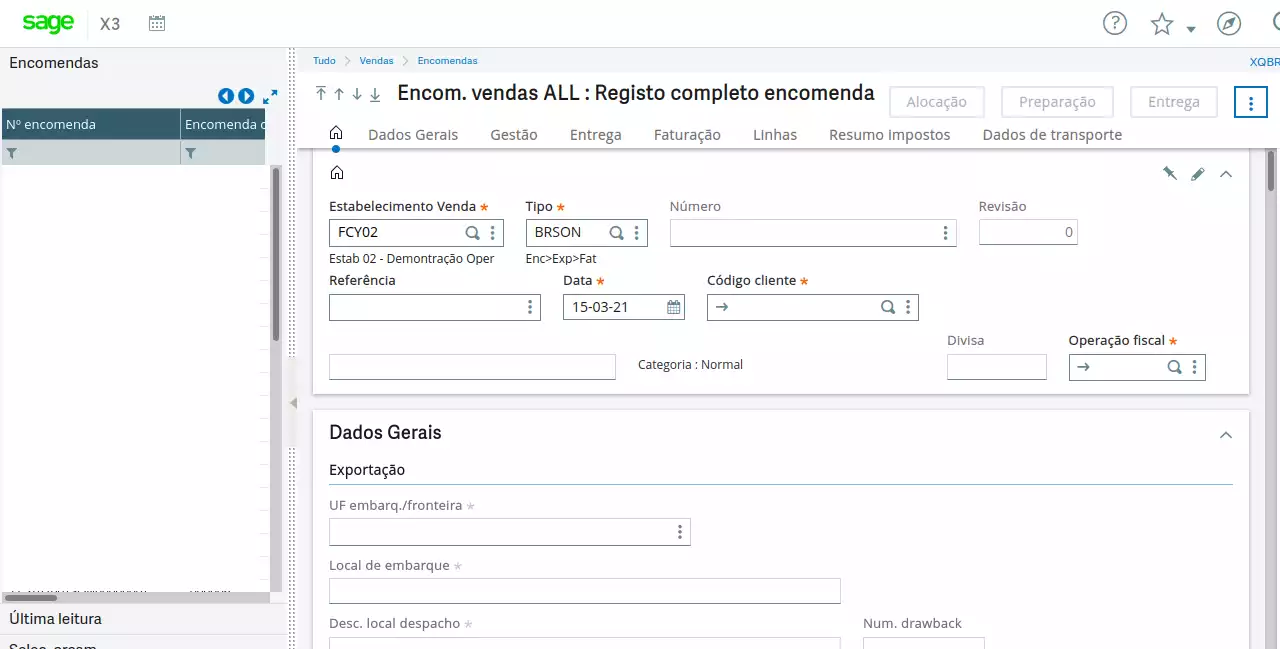Image resolution: width=1280 pixels, height=649 pixels.
Task: Click the Local de embarque input field
Action: pos(584,591)
